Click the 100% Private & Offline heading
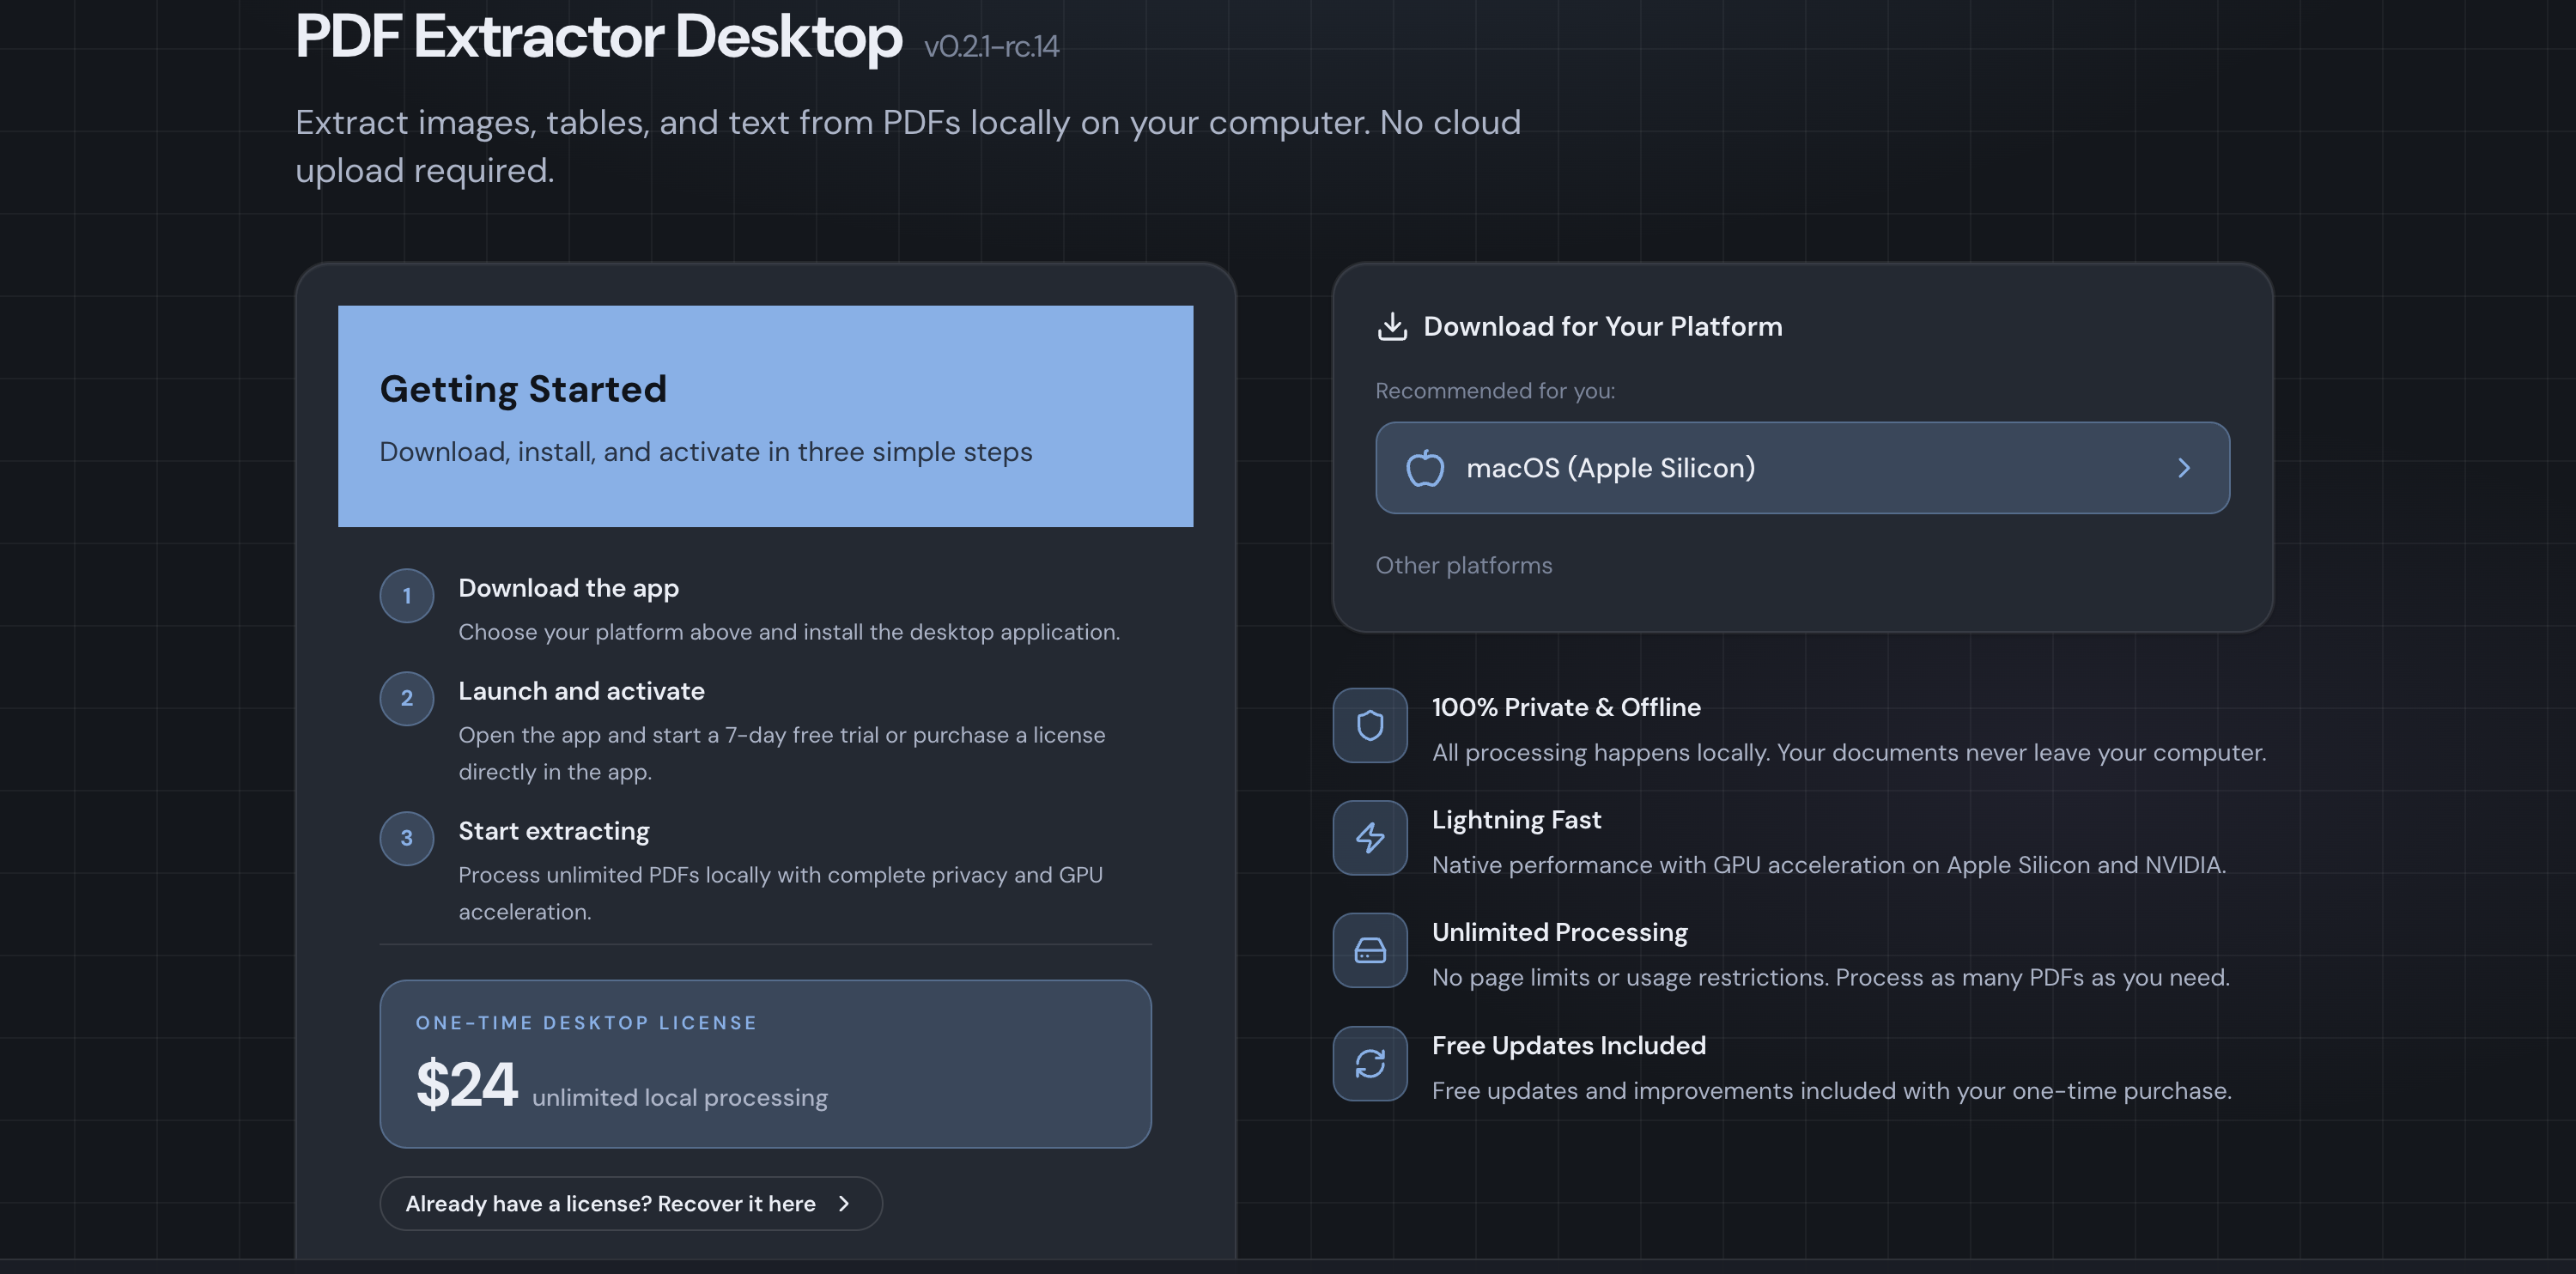Viewport: 2576px width, 1274px height. tap(1566, 707)
